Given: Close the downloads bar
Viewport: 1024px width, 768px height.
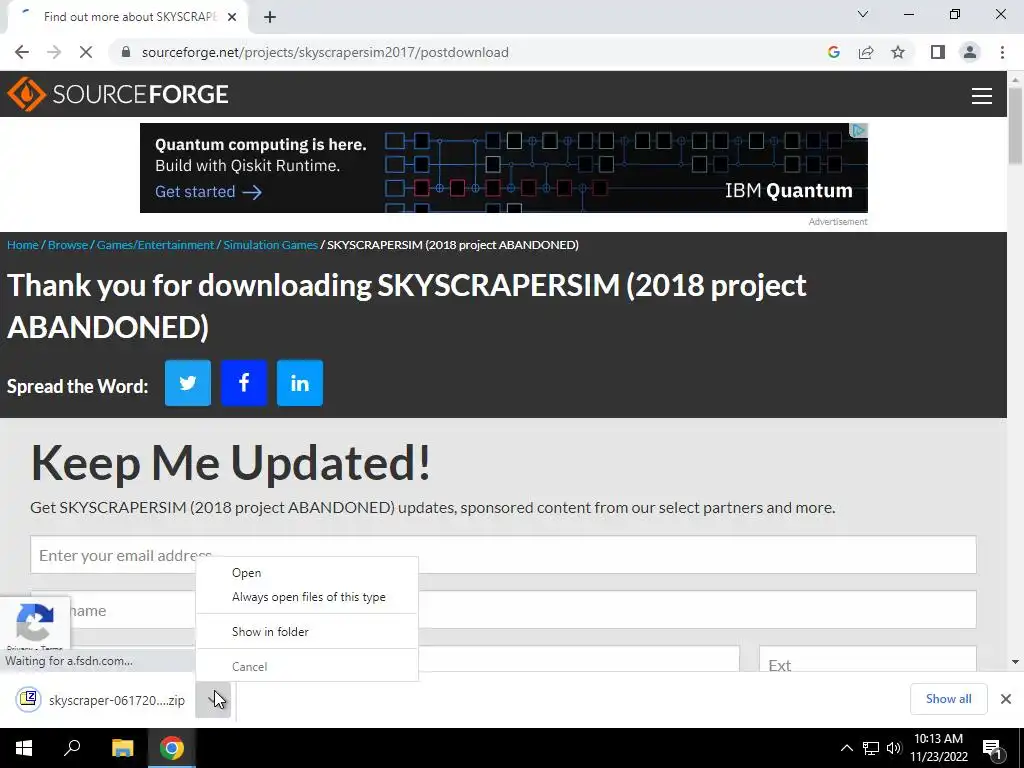Looking at the screenshot, I should click(1006, 699).
